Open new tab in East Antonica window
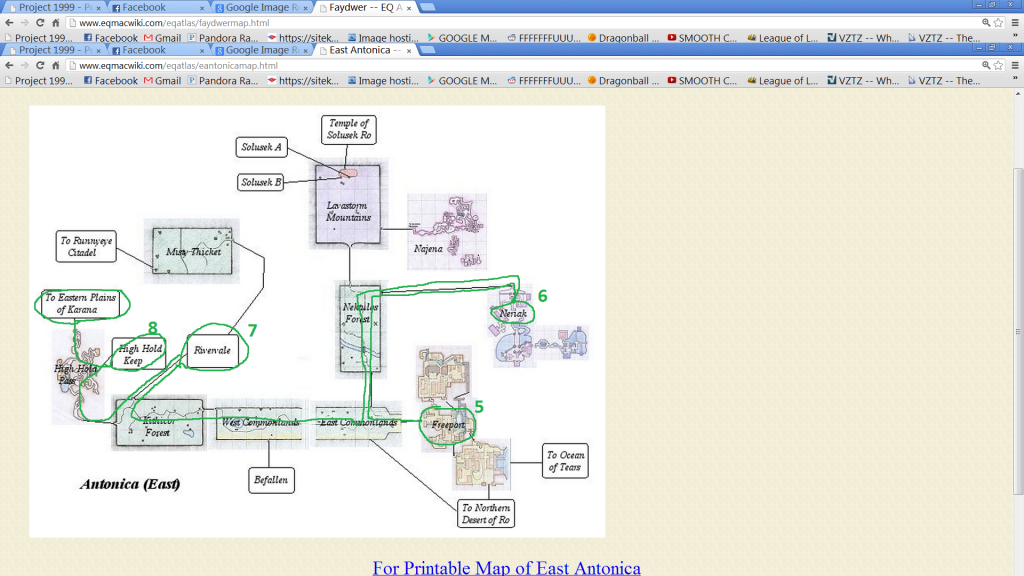 [x=428, y=50]
